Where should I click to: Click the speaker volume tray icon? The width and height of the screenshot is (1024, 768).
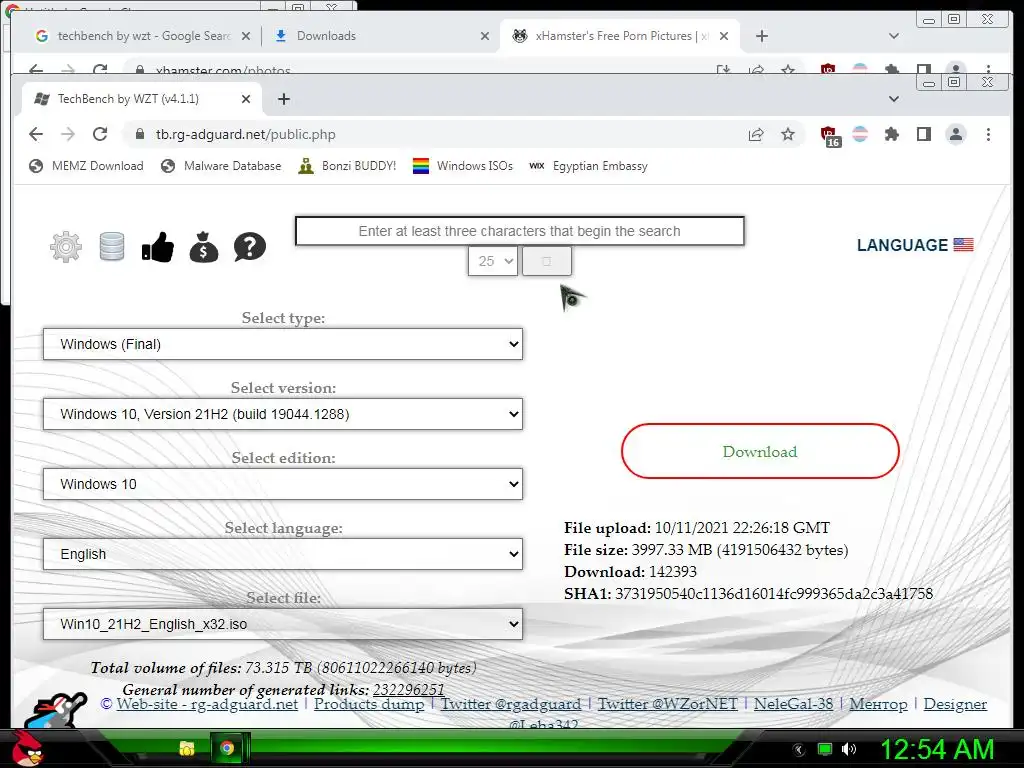tap(849, 749)
